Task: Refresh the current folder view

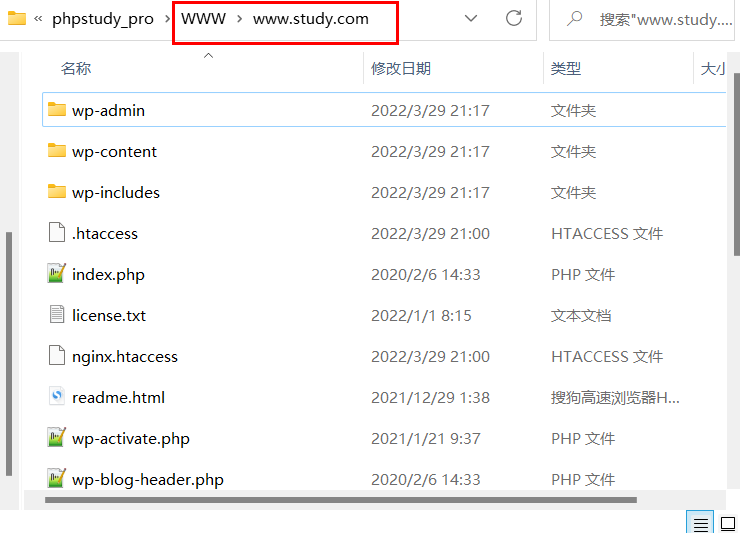Action: 513,18
